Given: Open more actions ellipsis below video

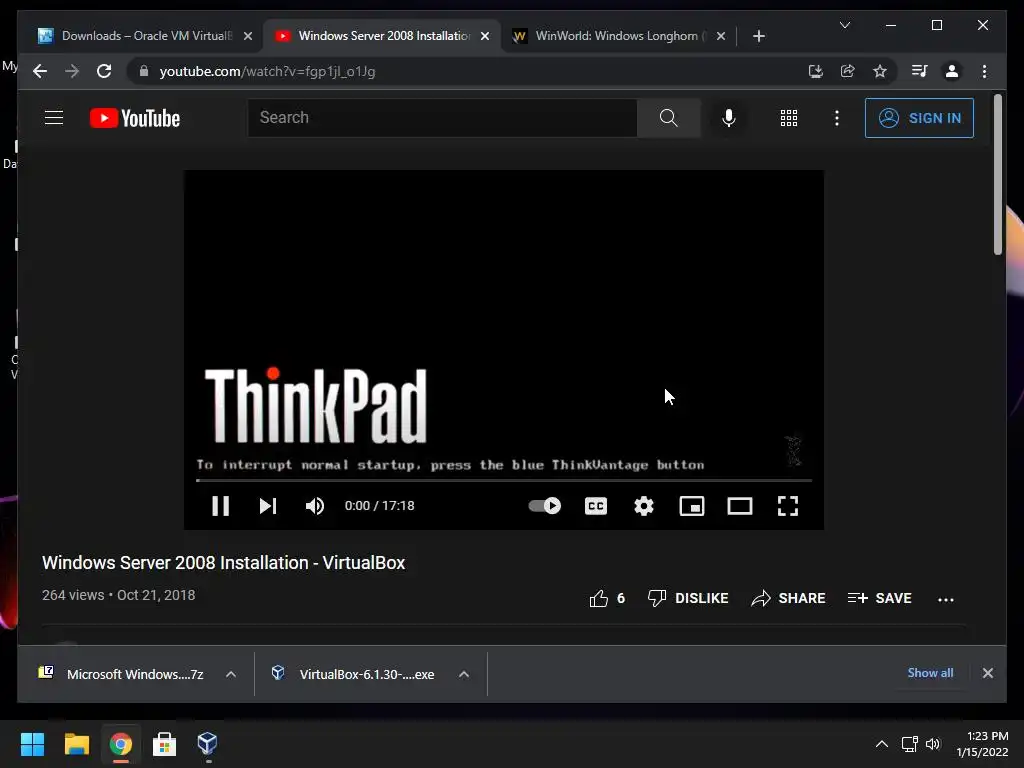Looking at the screenshot, I should (946, 600).
